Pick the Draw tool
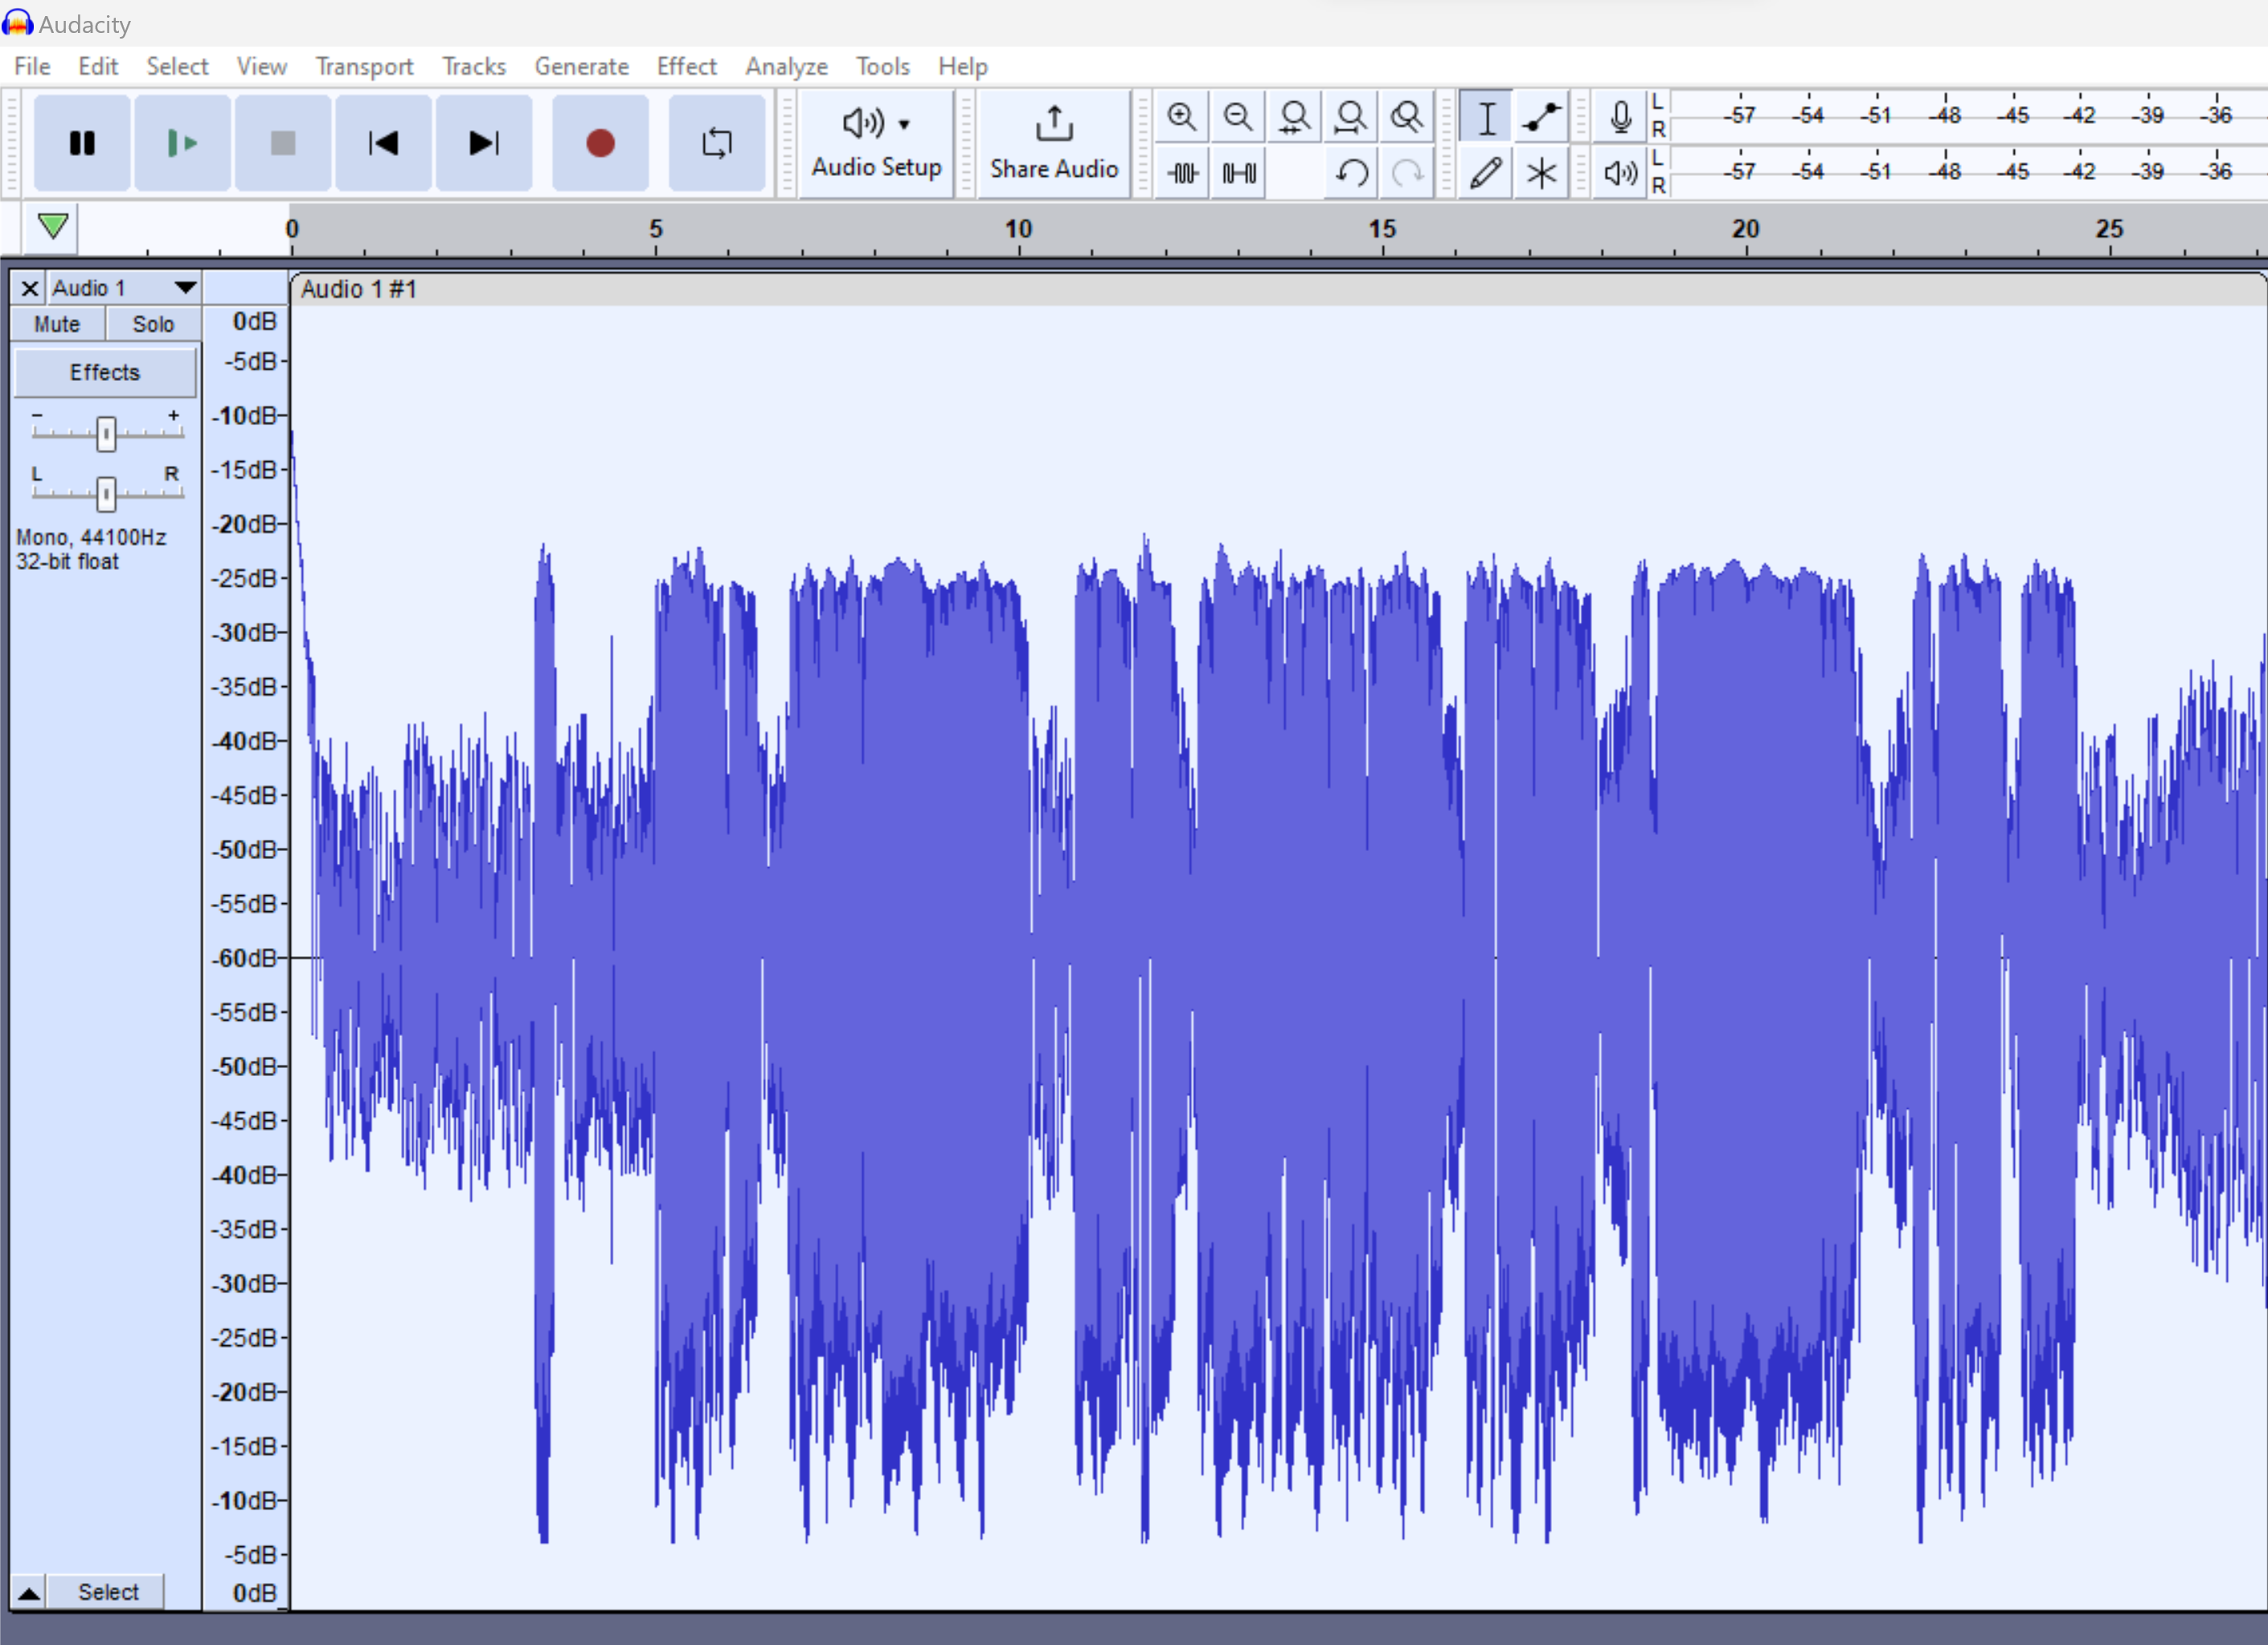This screenshot has height=1645, width=2268. click(x=1486, y=172)
